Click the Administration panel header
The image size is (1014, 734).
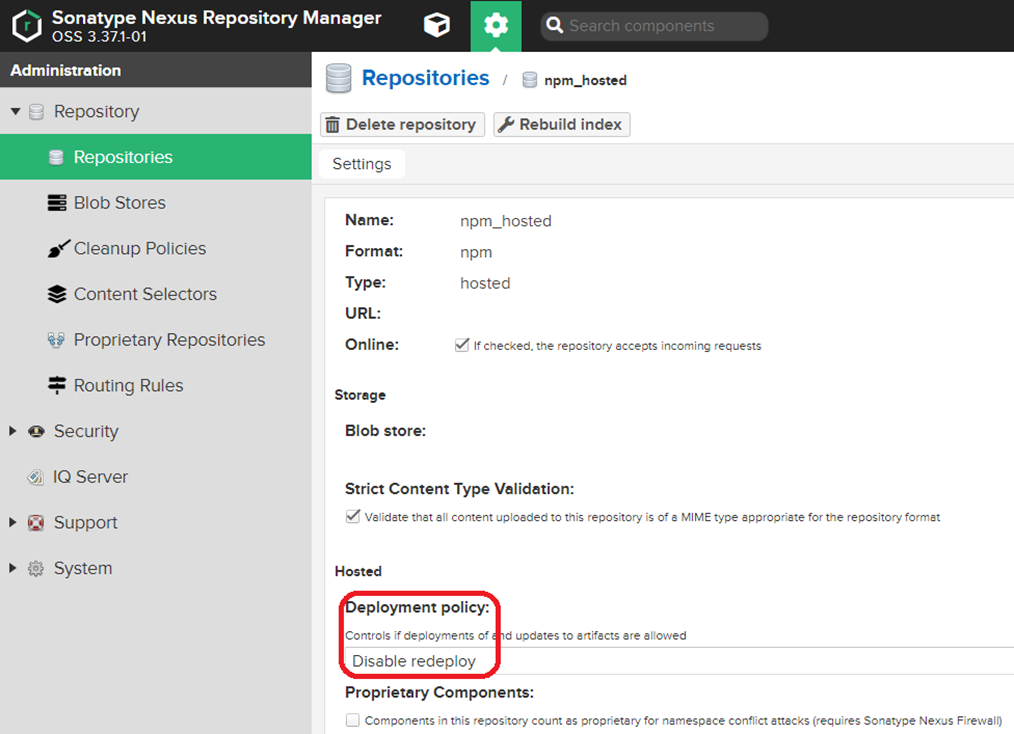(156, 70)
